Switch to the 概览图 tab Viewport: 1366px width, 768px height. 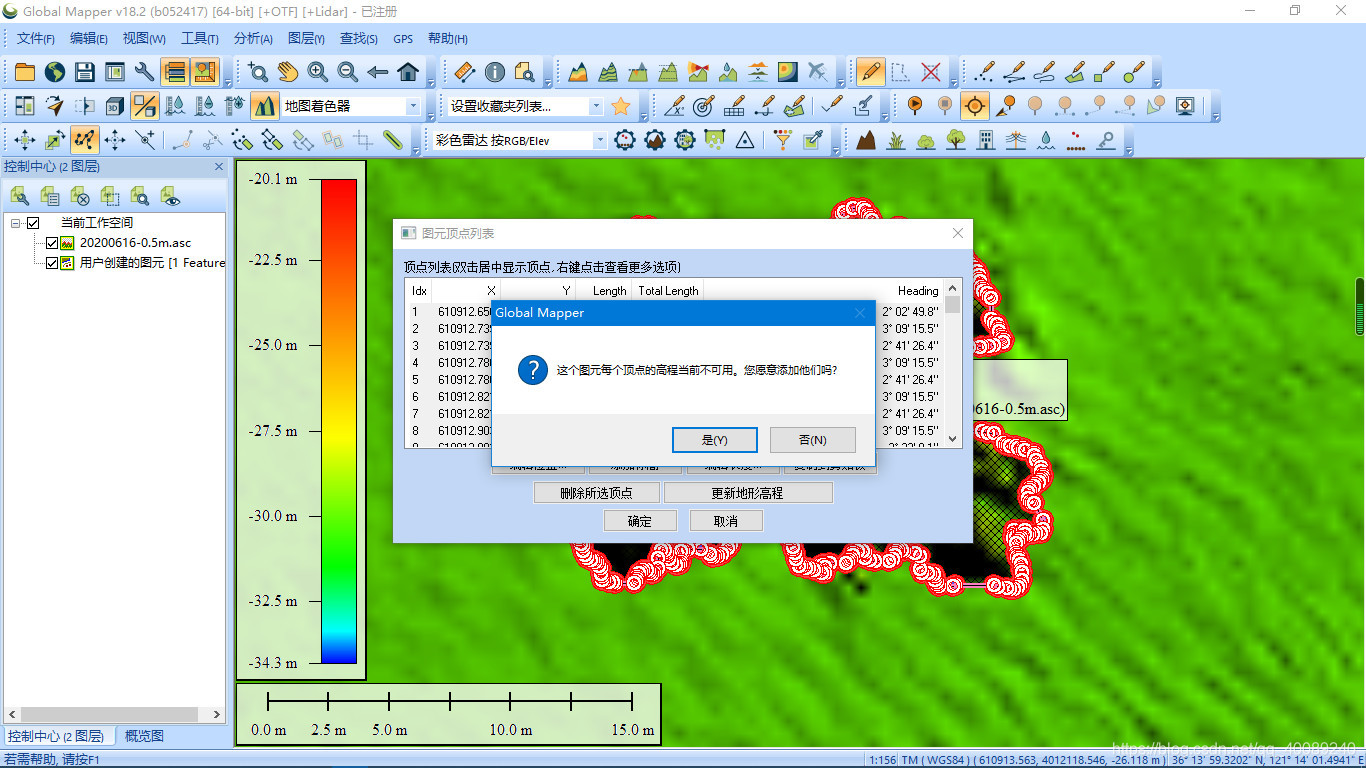tap(143, 736)
